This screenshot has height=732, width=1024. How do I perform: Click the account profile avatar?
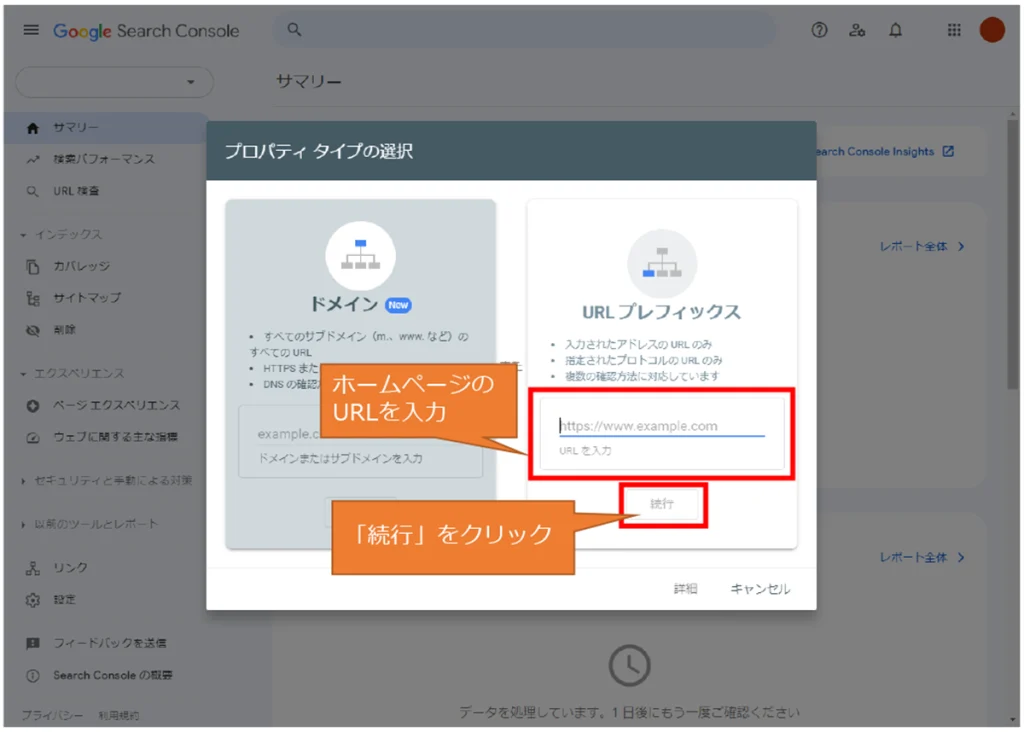991,30
